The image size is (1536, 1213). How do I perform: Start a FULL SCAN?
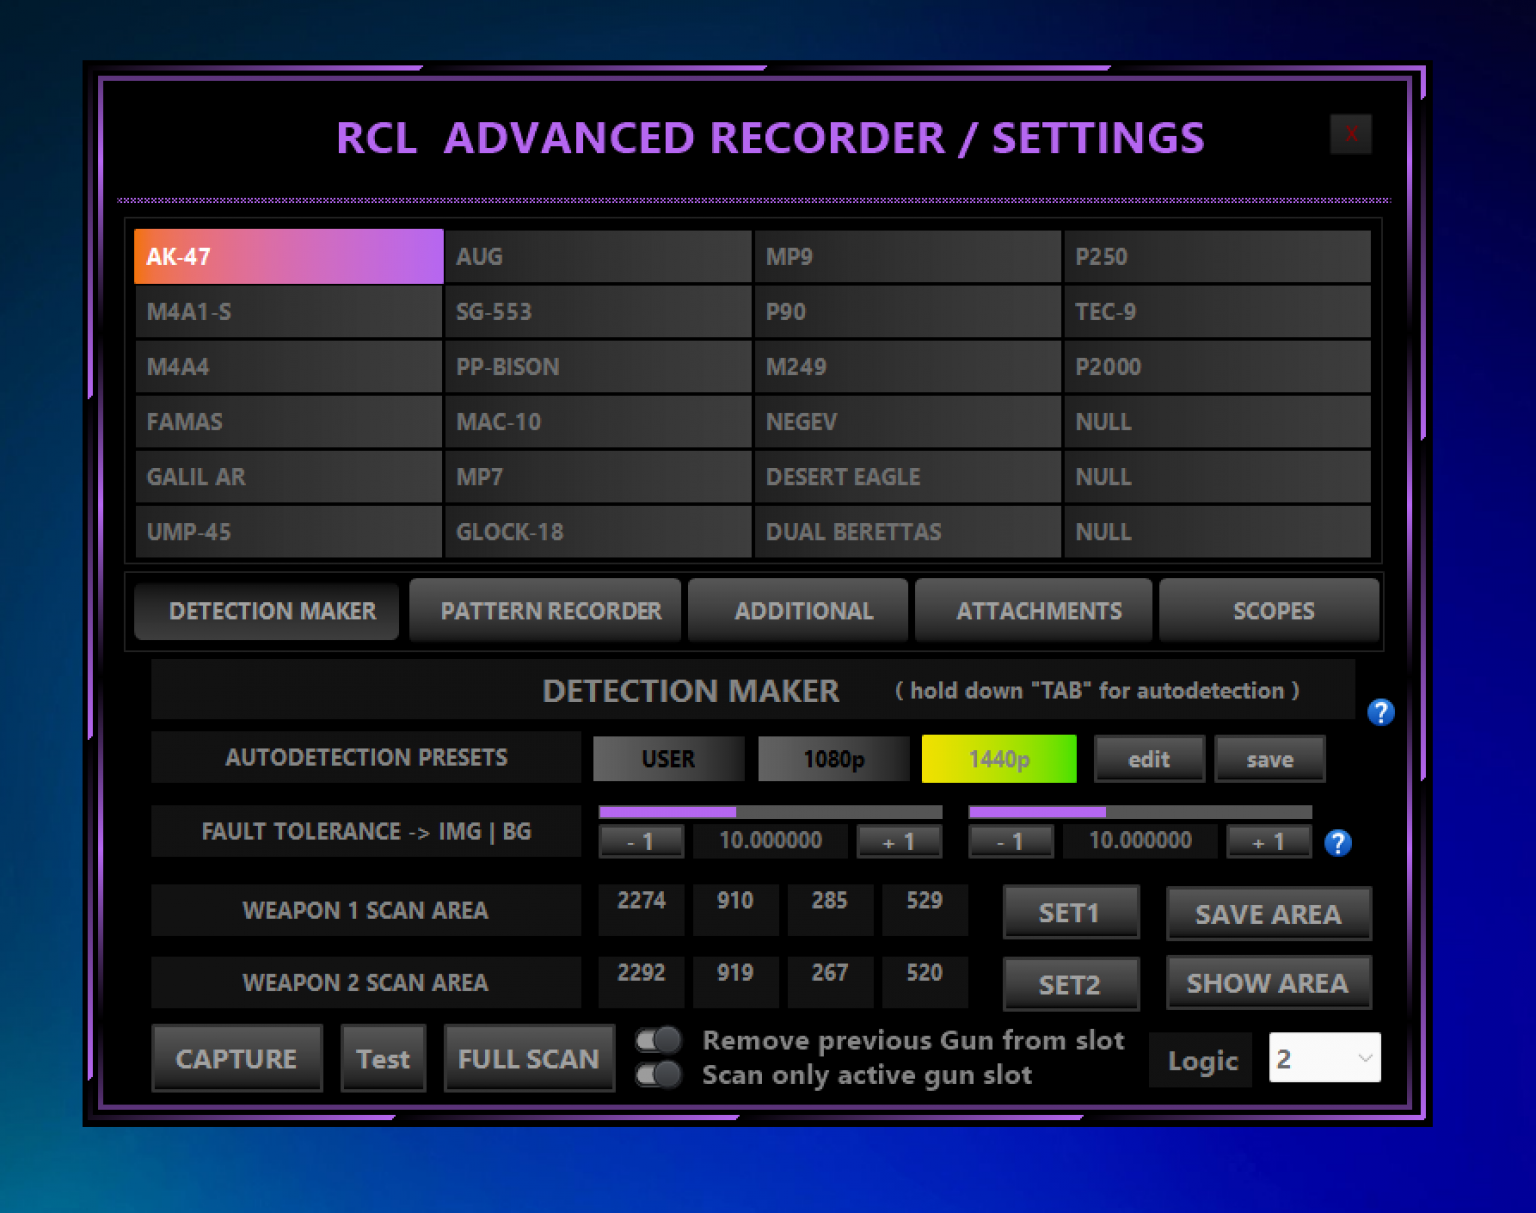click(529, 1058)
